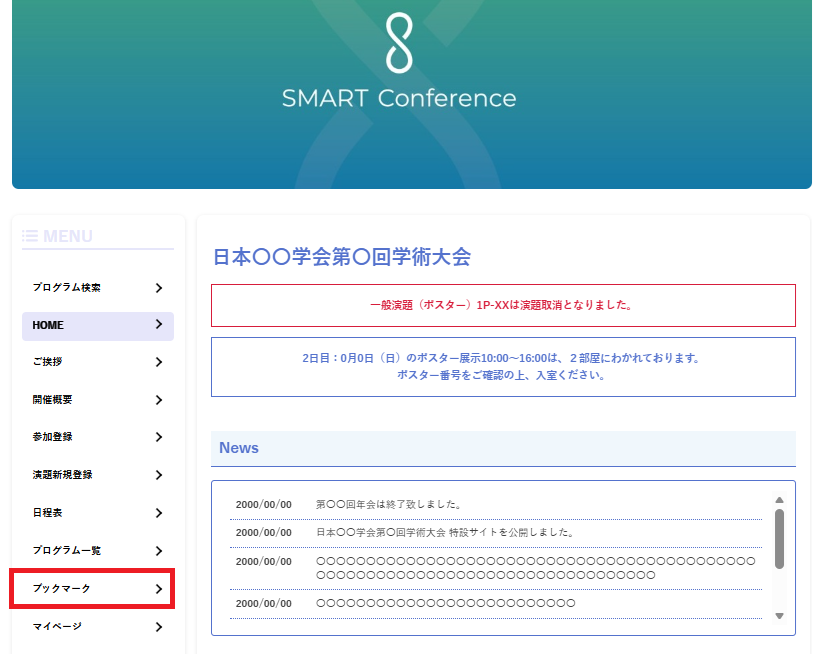Click chevron arrow beside マイページ
The width and height of the screenshot is (824, 654).
tap(159, 627)
